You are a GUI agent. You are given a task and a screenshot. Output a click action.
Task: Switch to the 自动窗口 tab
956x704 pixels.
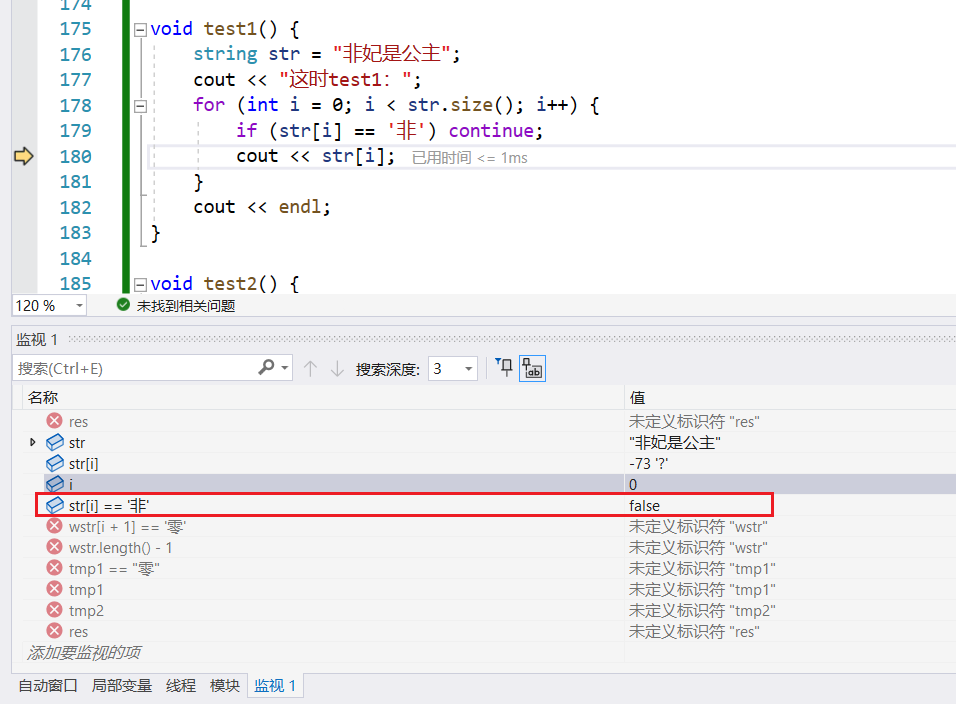[x=48, y=686]
